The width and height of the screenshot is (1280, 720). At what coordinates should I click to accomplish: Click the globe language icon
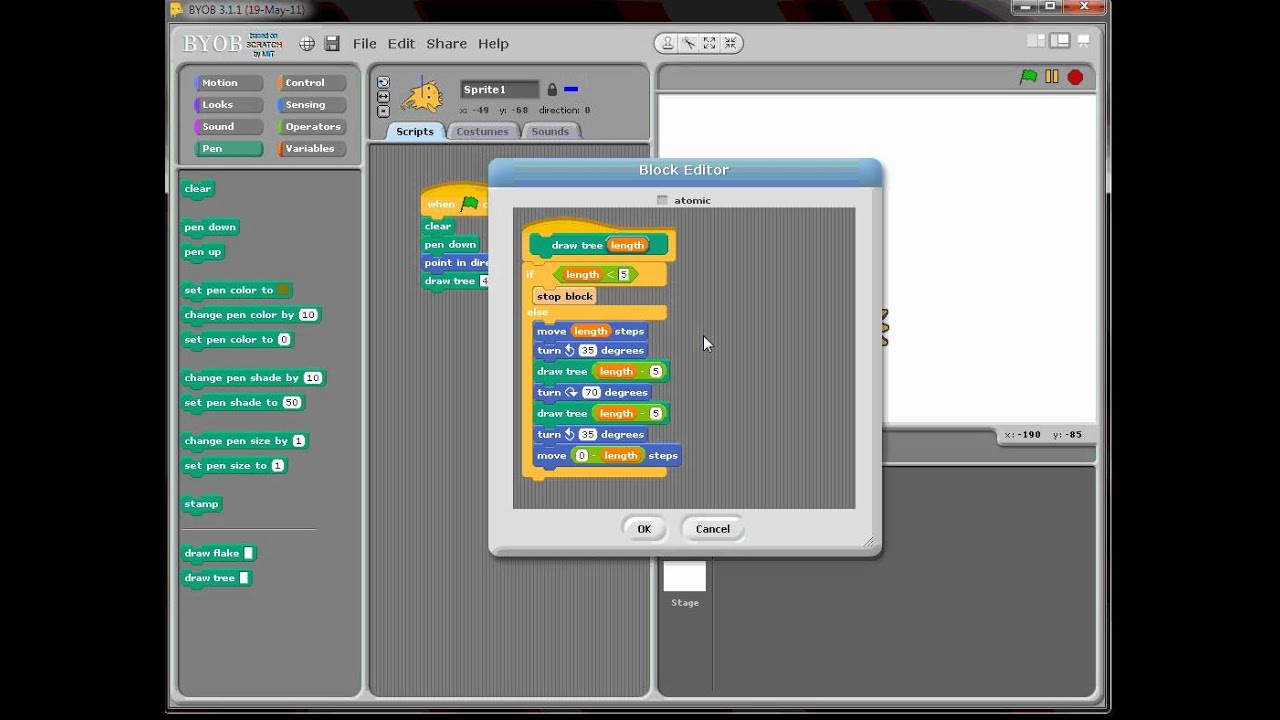pyautogui.click(x=307, y=44)
